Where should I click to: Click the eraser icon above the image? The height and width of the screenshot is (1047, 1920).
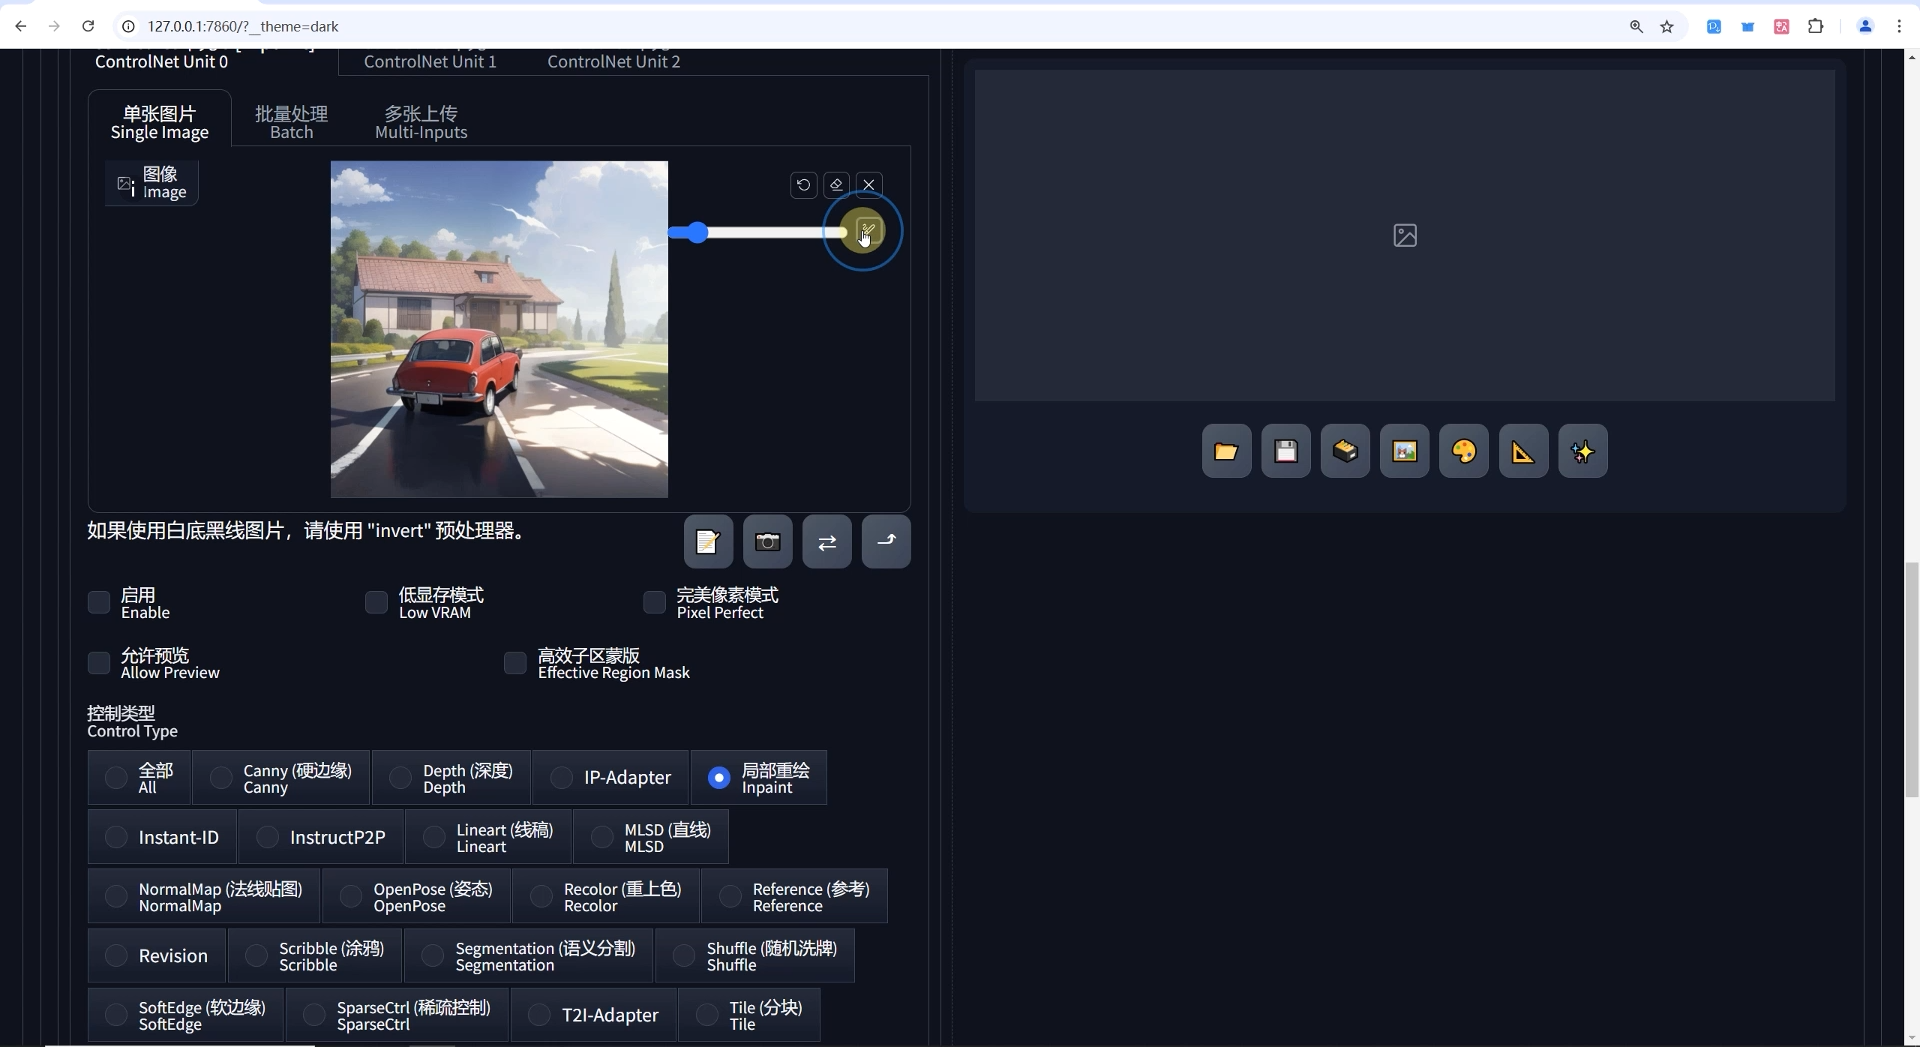tap(836, 185)
